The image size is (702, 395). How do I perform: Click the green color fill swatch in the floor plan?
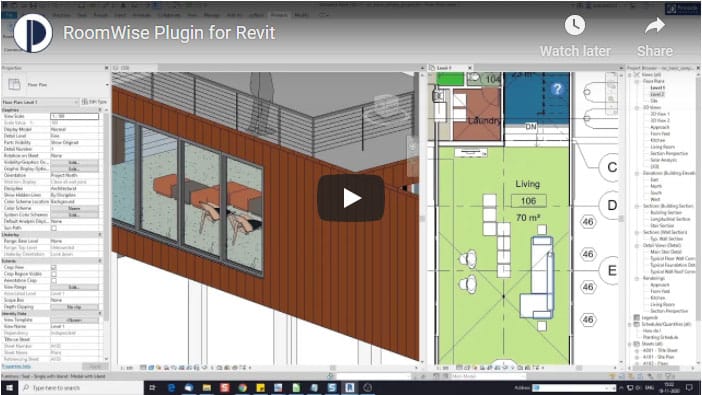[x=450, y=80]
